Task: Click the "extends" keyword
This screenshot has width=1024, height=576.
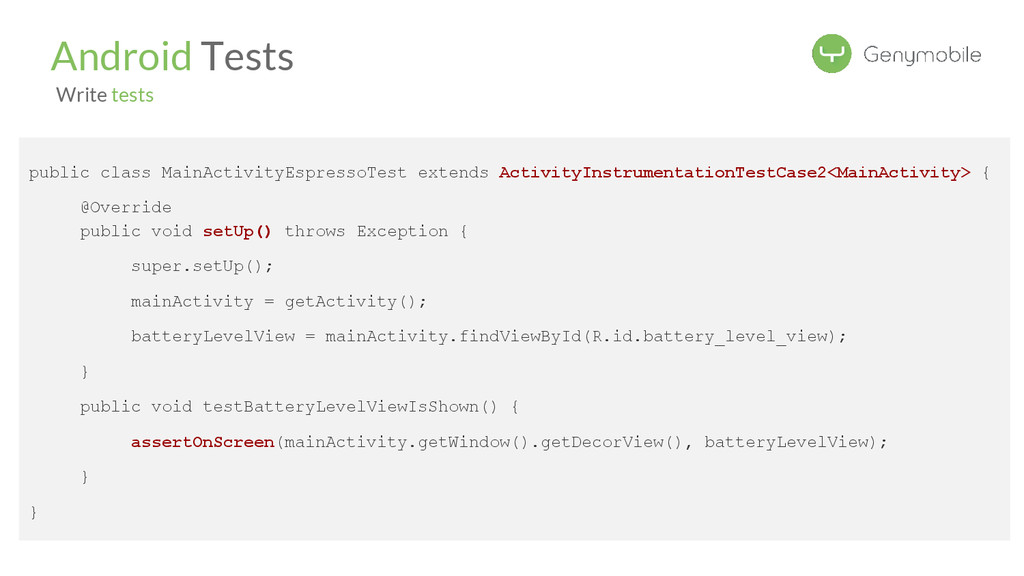Action: [x=453, y=173]
